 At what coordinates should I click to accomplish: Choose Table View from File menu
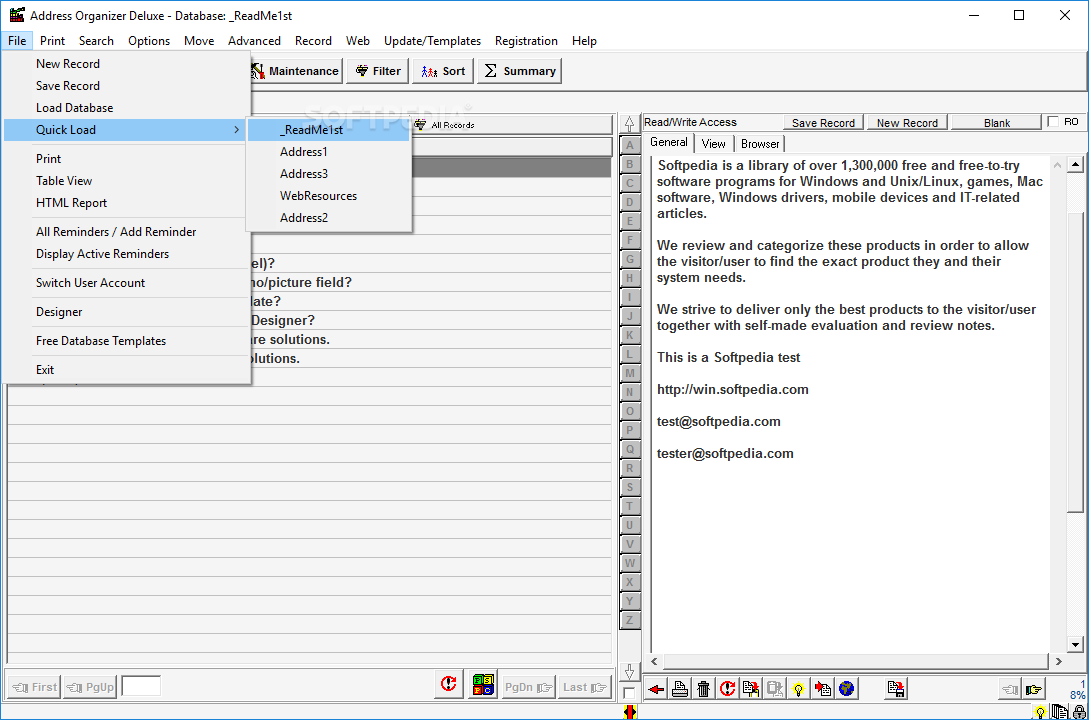pos(126,181)
